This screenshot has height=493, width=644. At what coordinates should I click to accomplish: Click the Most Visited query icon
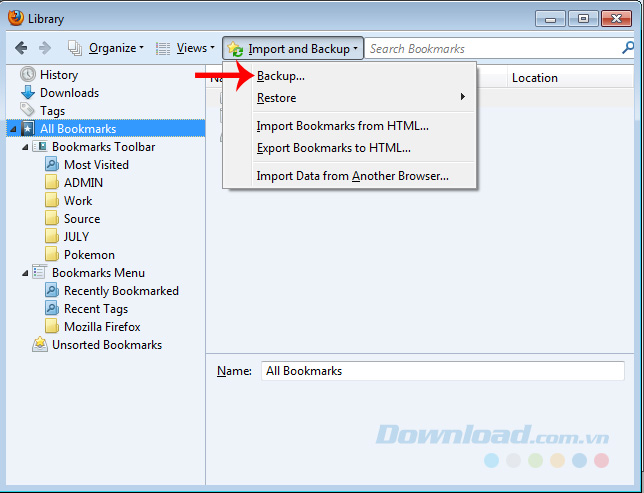[52, 164]
